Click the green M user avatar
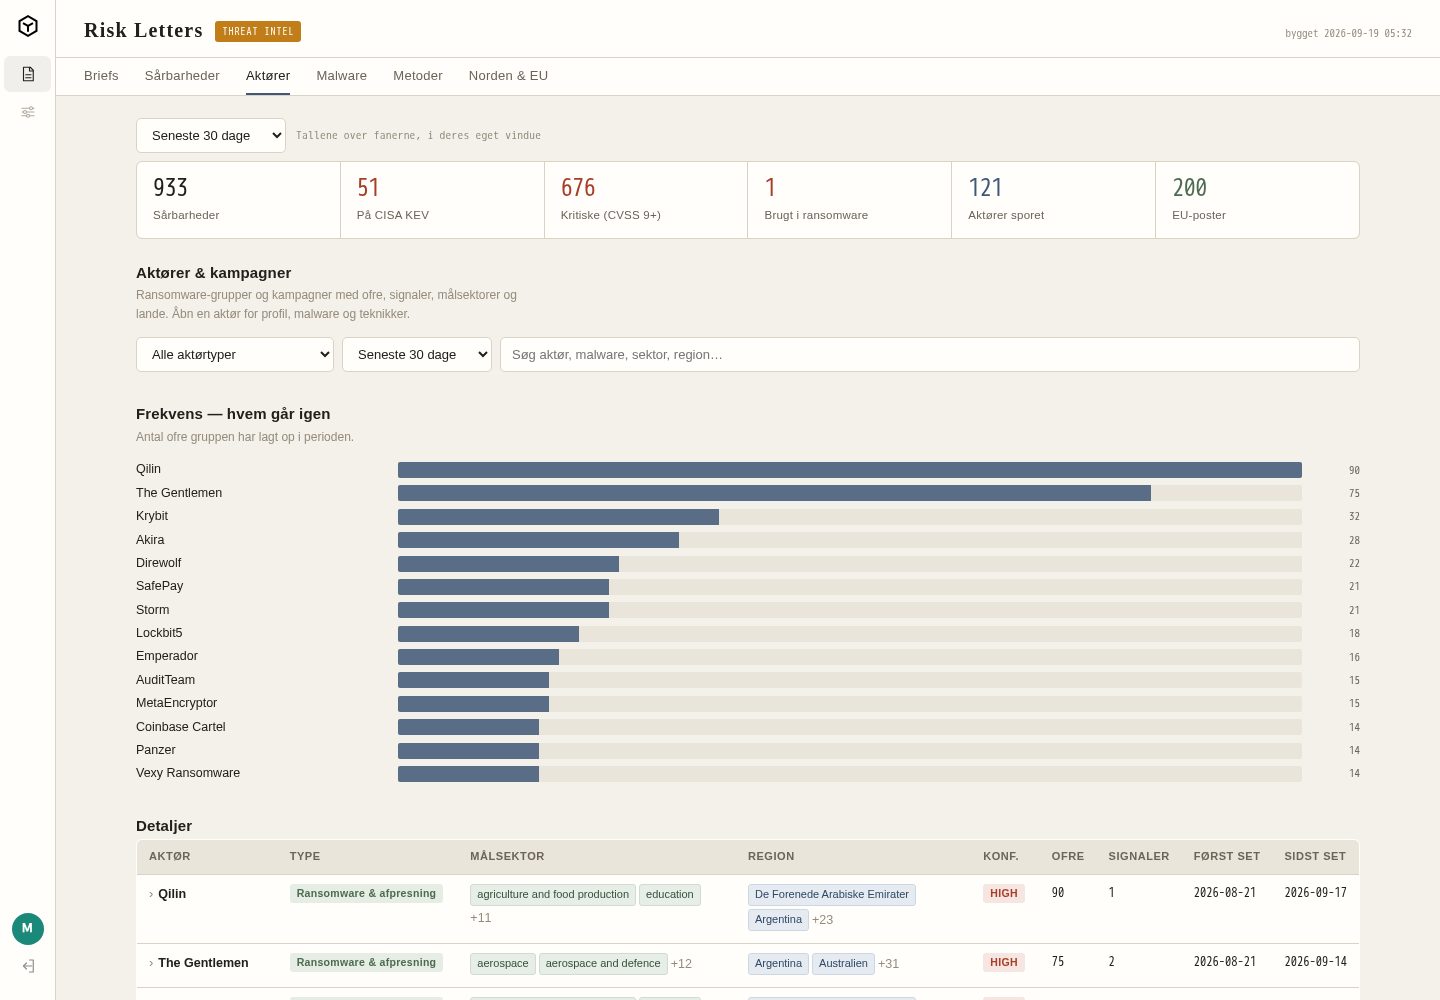This screenshot has height=1000, width=1440. 28,929
